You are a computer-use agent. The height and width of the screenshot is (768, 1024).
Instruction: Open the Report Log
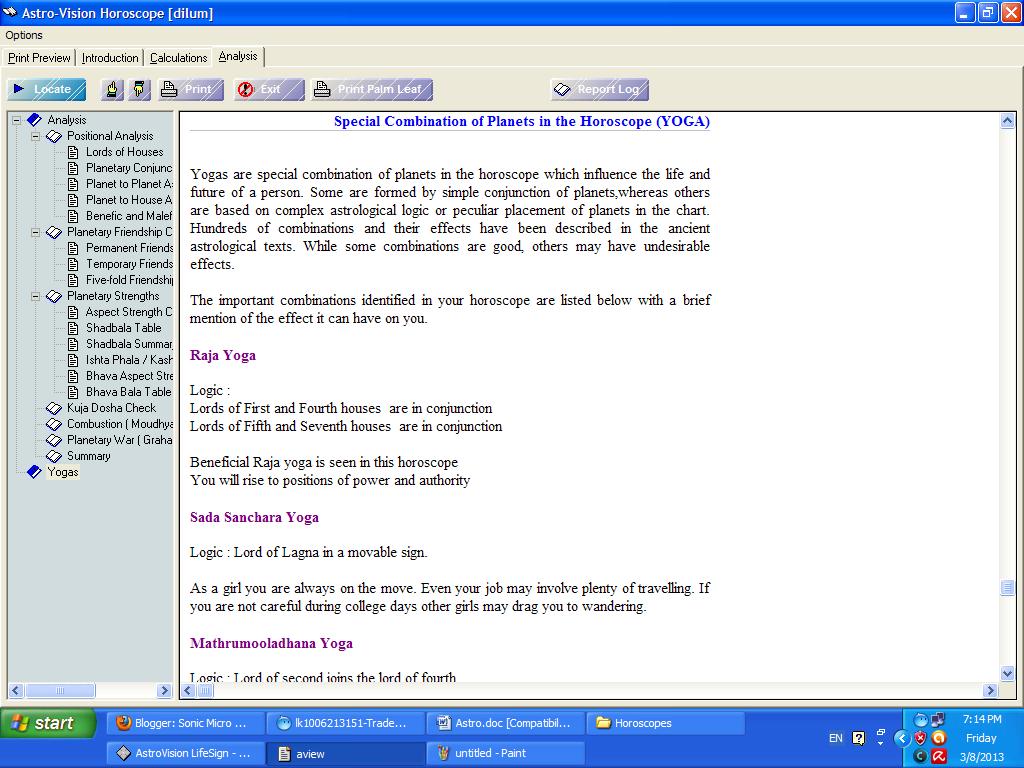click(600, 89)
